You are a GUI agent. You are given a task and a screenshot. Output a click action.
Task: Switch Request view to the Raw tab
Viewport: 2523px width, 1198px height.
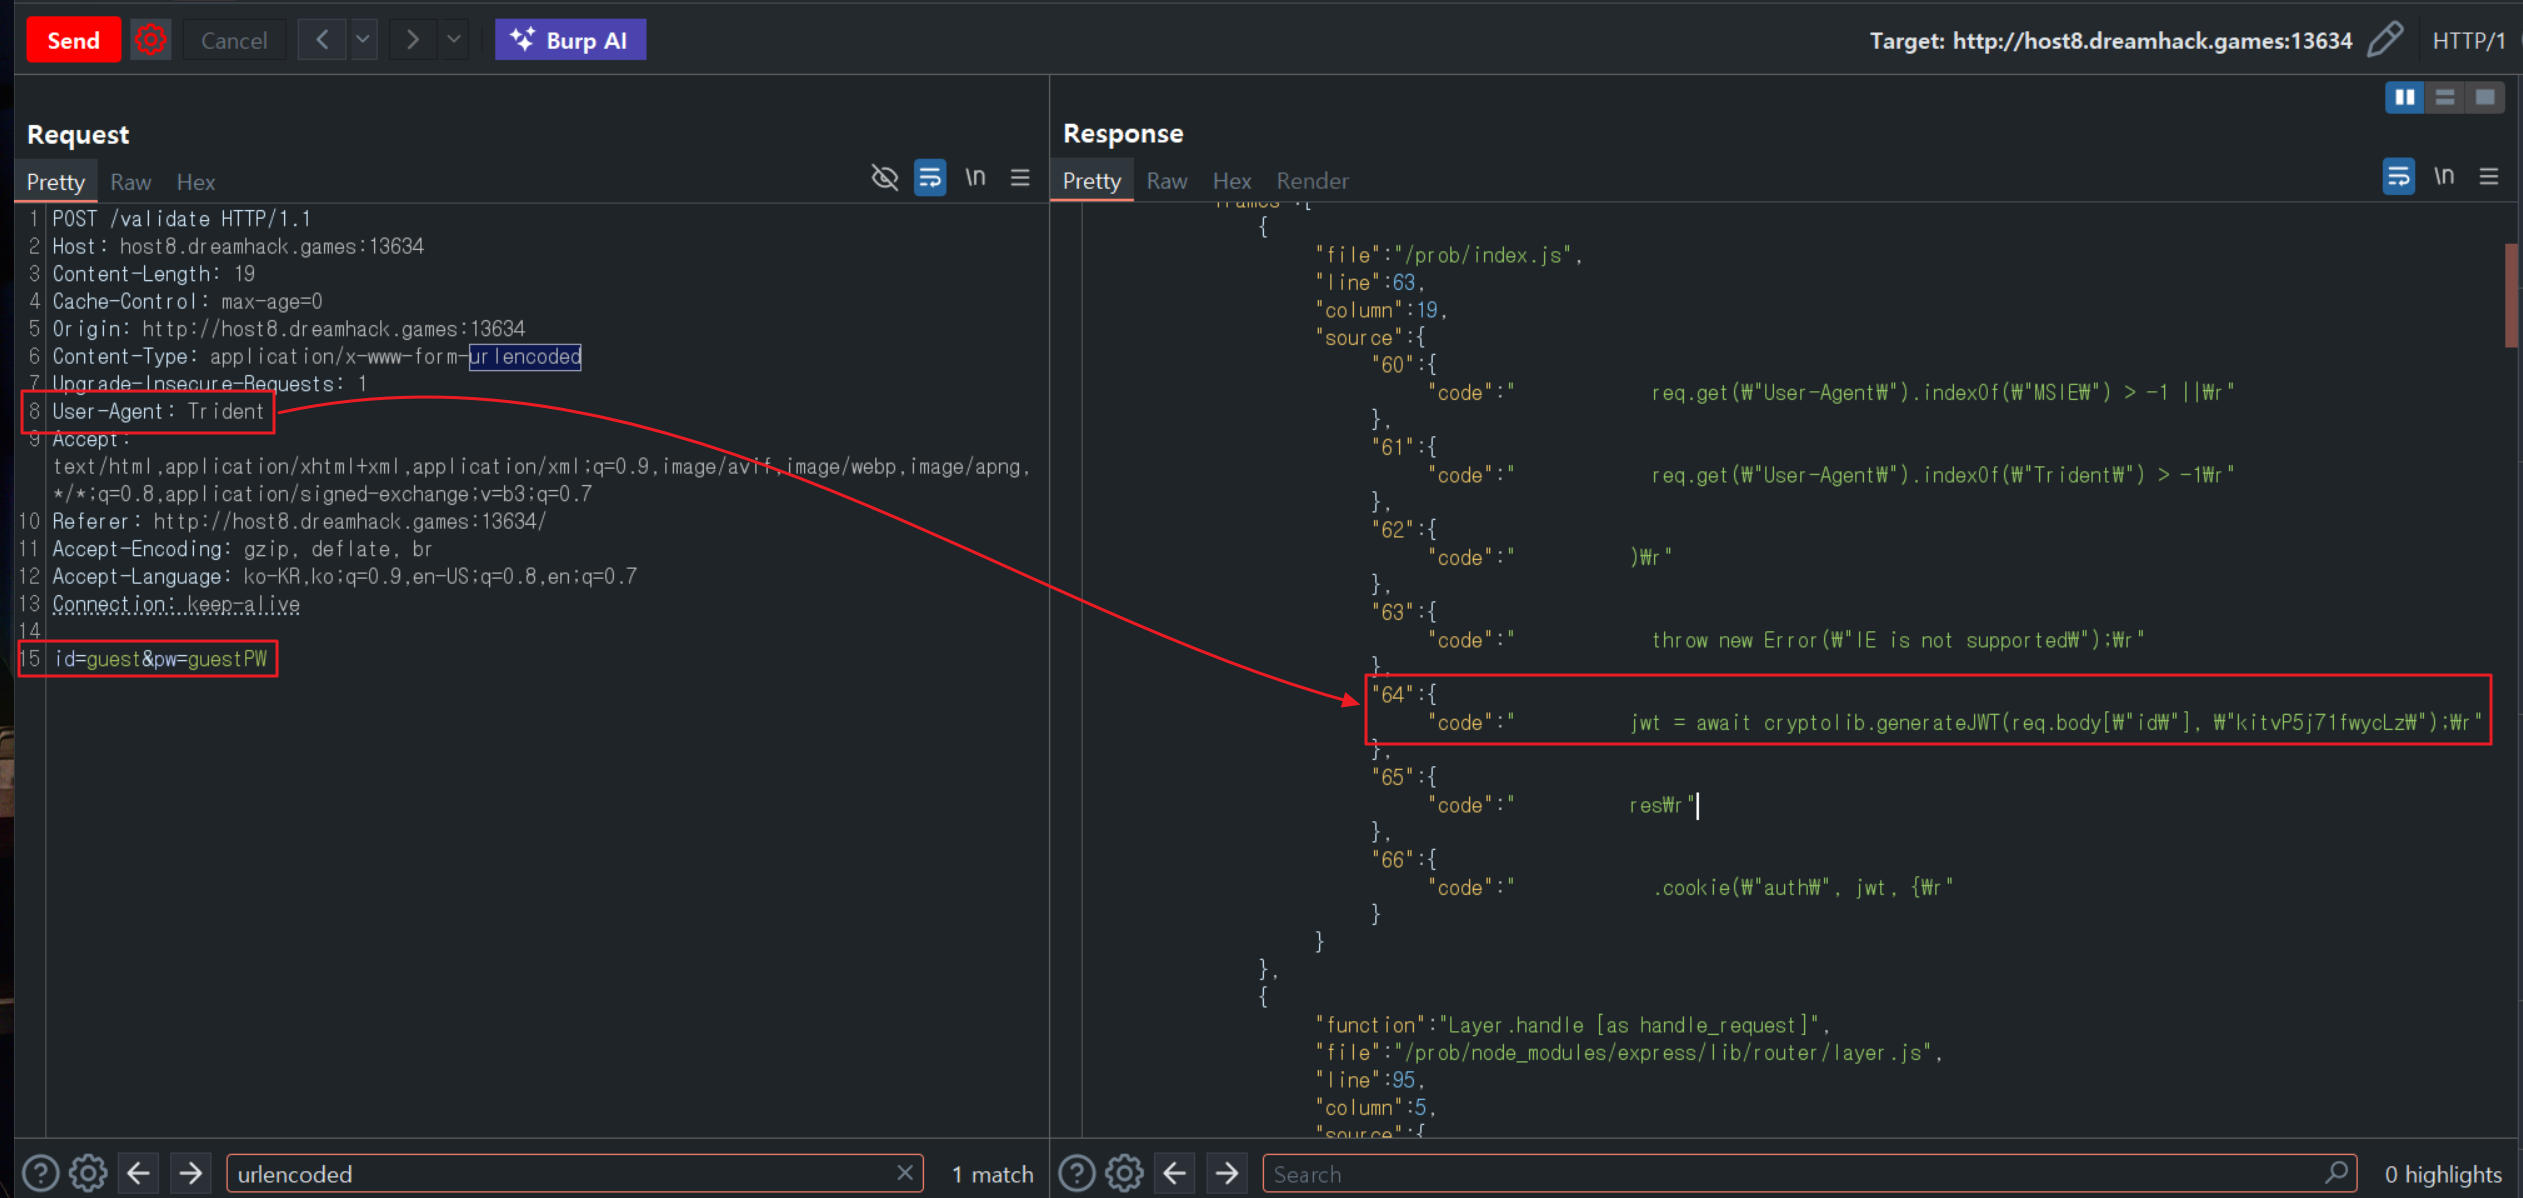[x=130, y=182]
